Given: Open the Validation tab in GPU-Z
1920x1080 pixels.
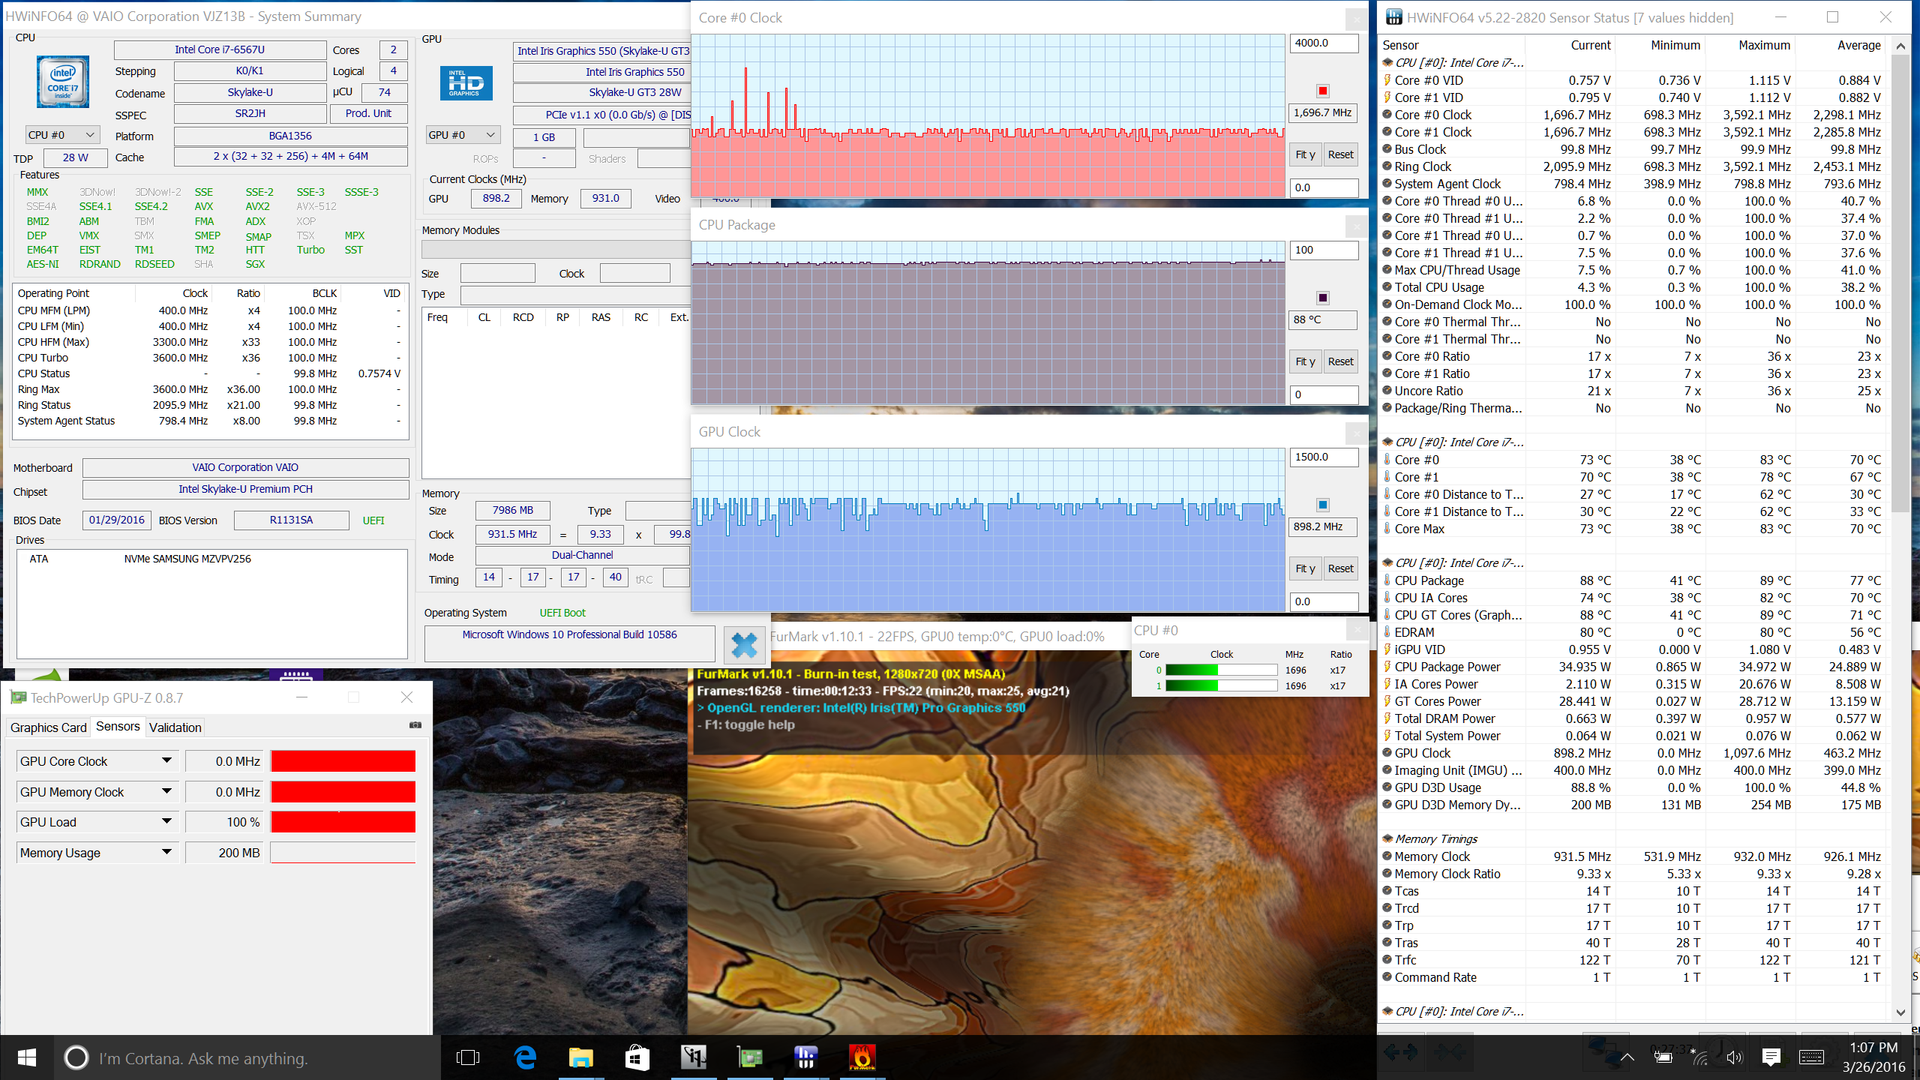Looking at the screenshot, I should click(175, 728).
